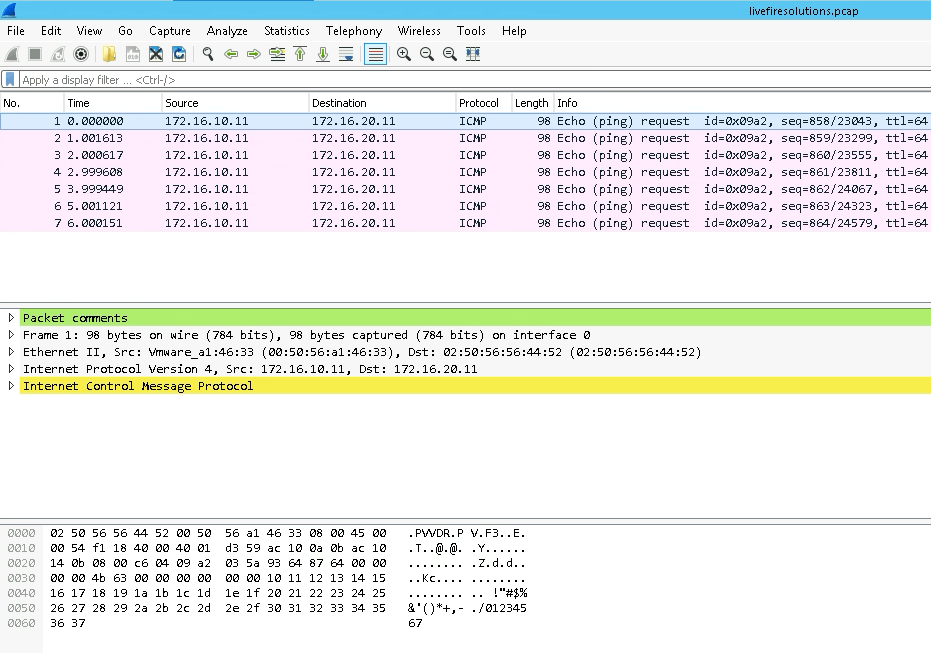
Task: Open capture options gear icon
Action: (x=81, y=55)
